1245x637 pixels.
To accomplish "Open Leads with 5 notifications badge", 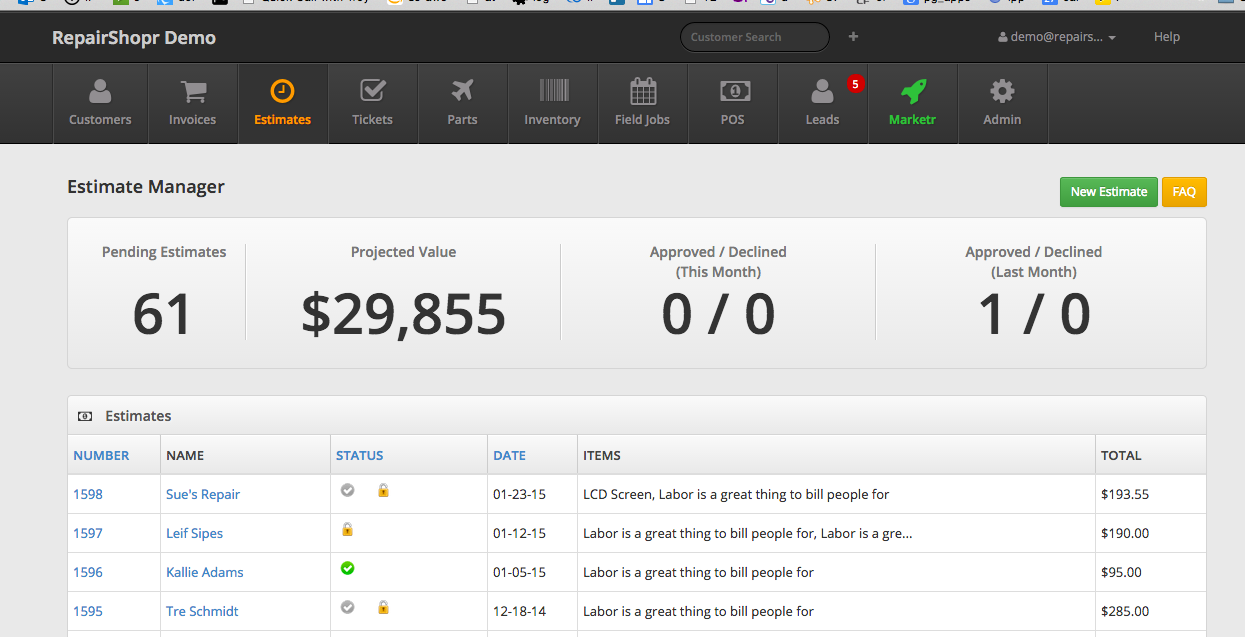I will (x=823, y=93).
